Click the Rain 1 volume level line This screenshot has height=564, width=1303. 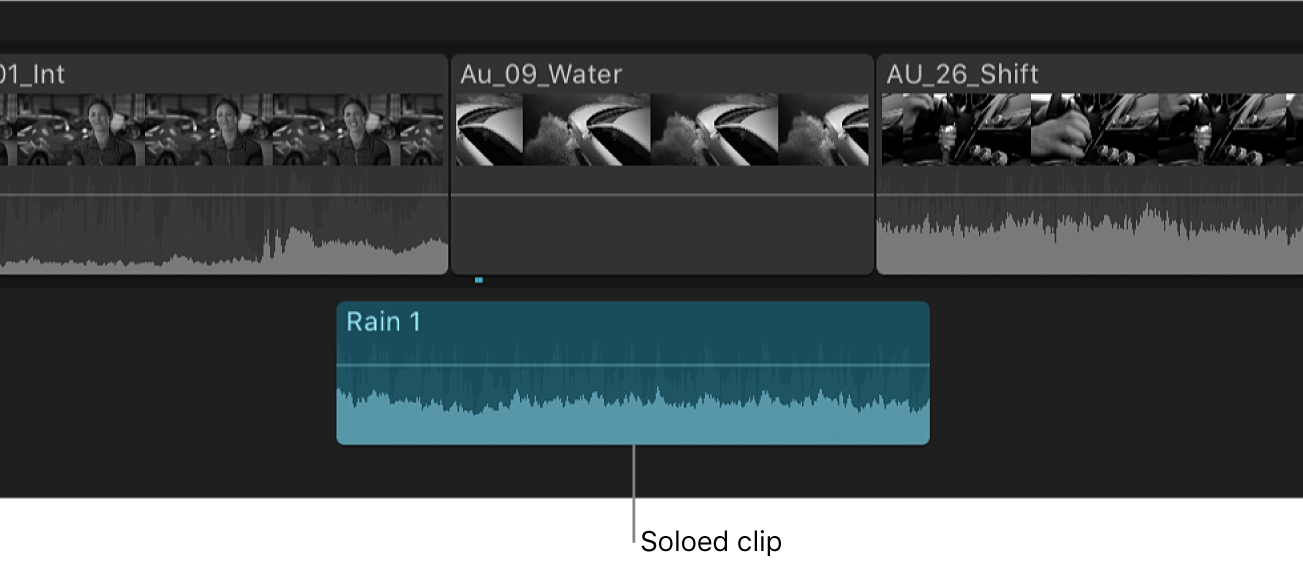click(x=633, y=366)
